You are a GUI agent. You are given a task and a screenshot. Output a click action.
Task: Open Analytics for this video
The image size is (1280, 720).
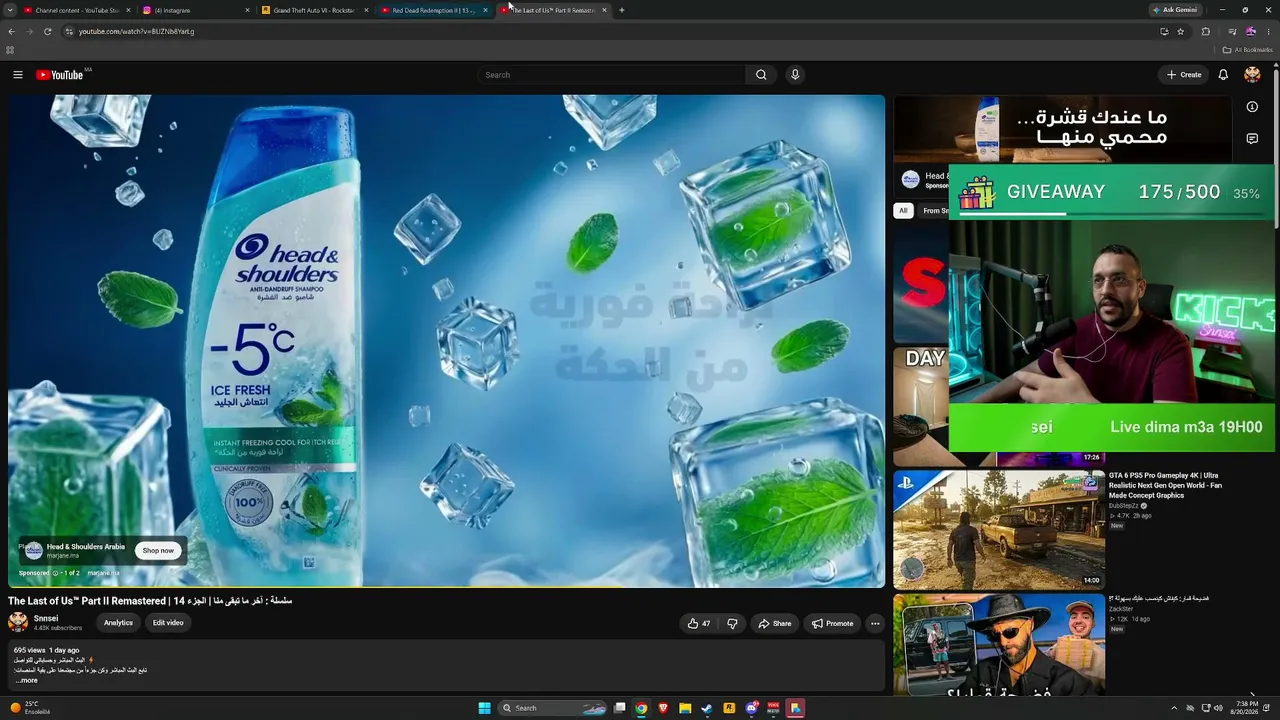[x=118, y=623]
